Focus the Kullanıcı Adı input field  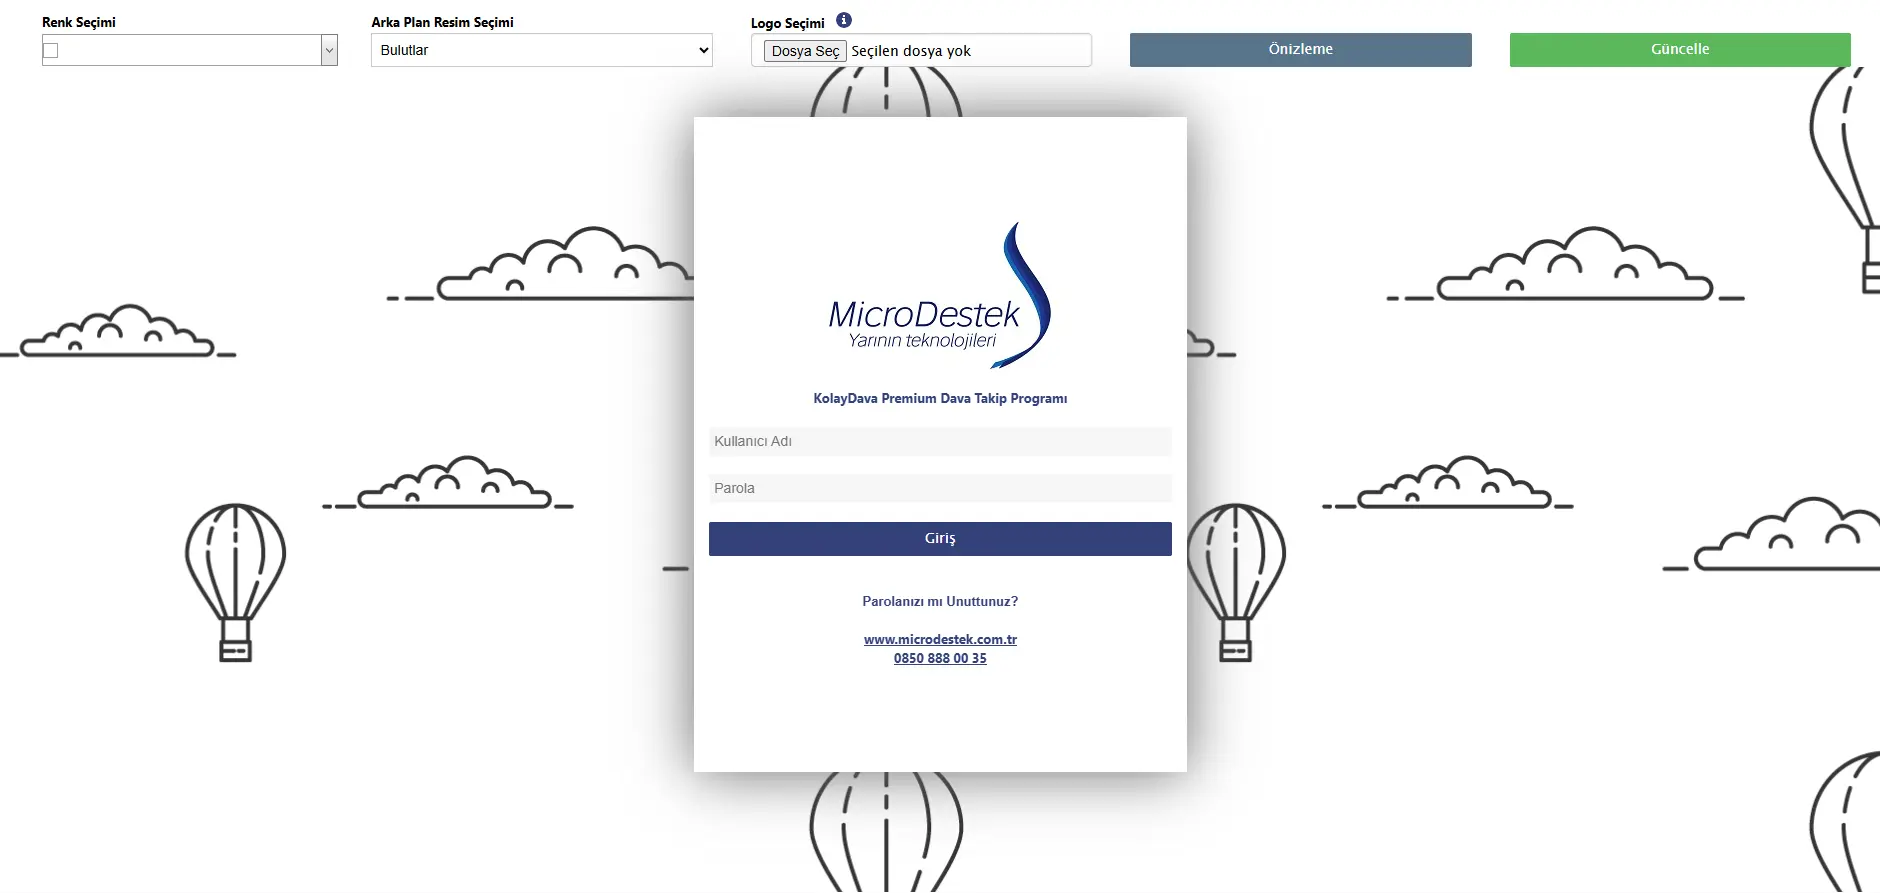[939, 441]
